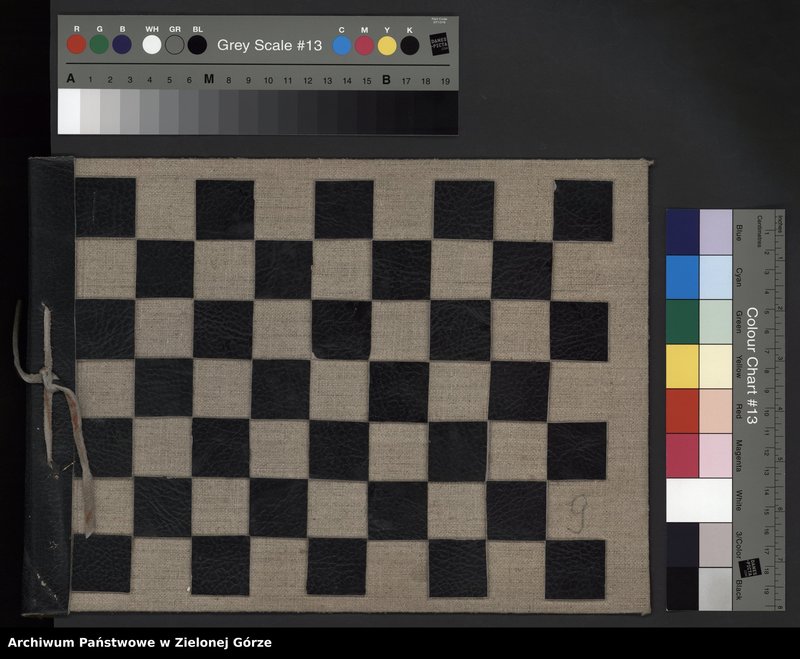This screenshot has width=800, height=659.
Task: Click the 'Yellow' label on the colour chart
Action: 738,367
